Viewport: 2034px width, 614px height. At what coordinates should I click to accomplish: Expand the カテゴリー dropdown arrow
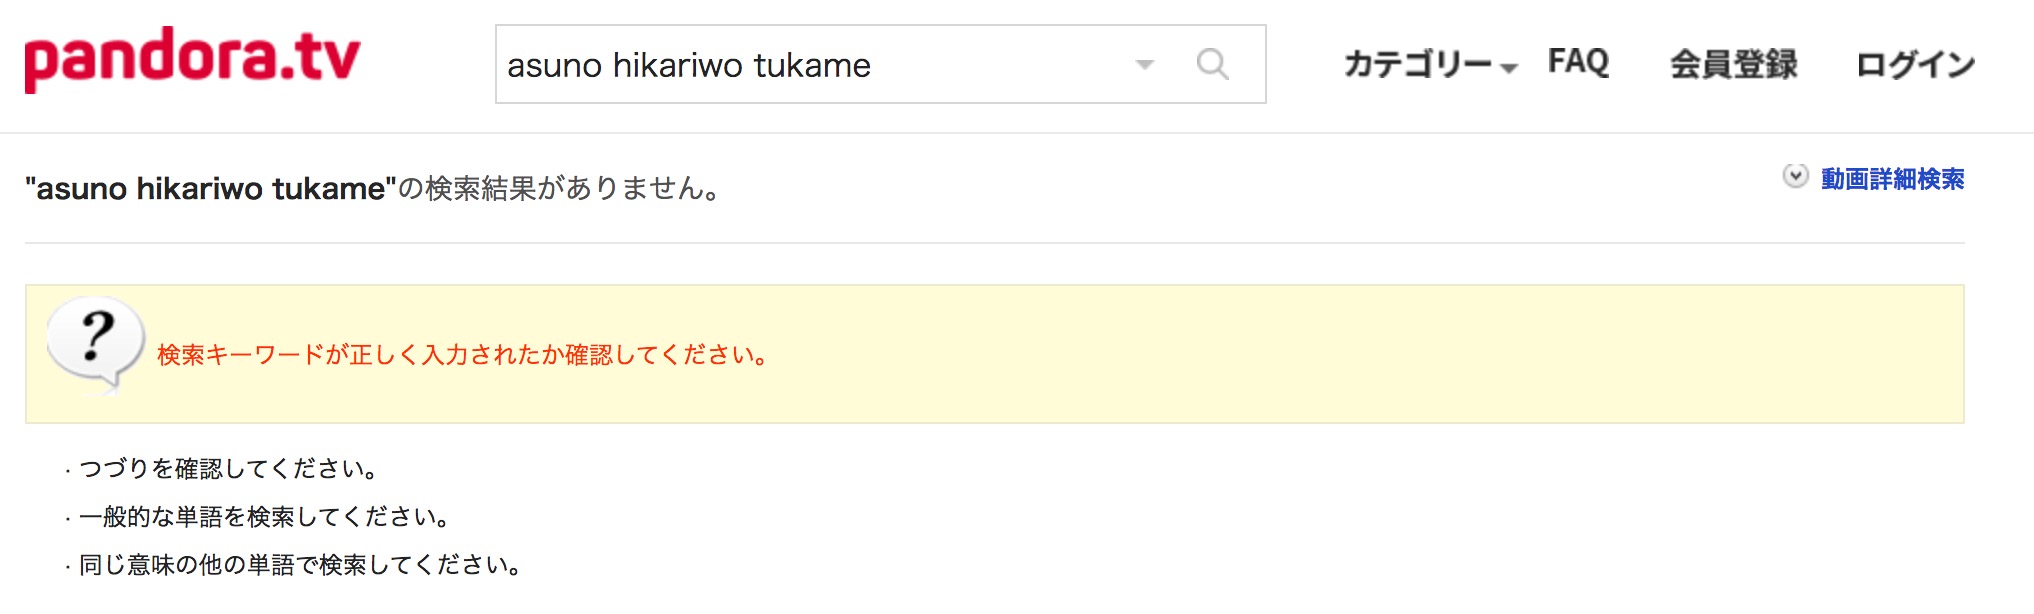1509,68
